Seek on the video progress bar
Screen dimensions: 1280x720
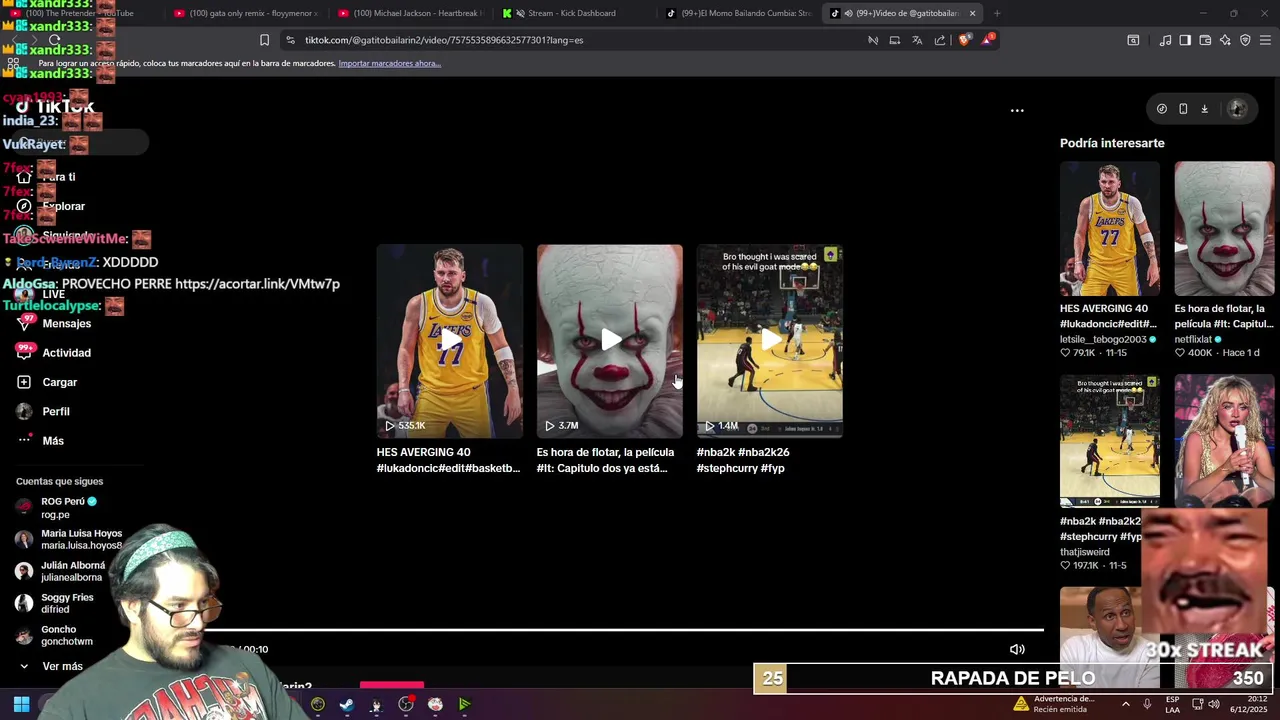pos(625,630)
